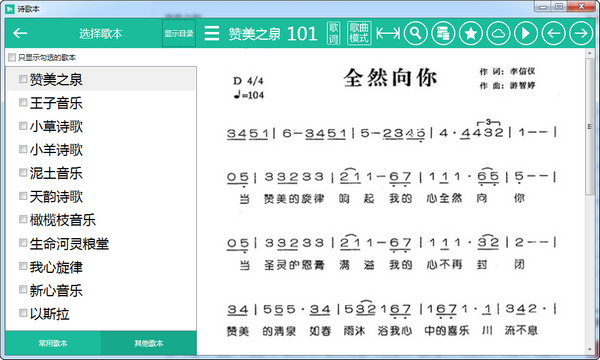Click the 诗歌本 app icon in title bar

[x=10, y=8]
